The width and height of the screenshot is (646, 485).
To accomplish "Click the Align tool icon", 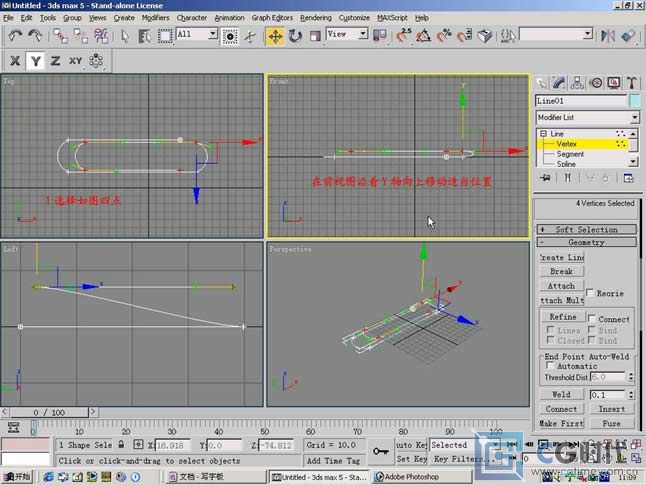I will pyautogui.click(x=628, y=36).
